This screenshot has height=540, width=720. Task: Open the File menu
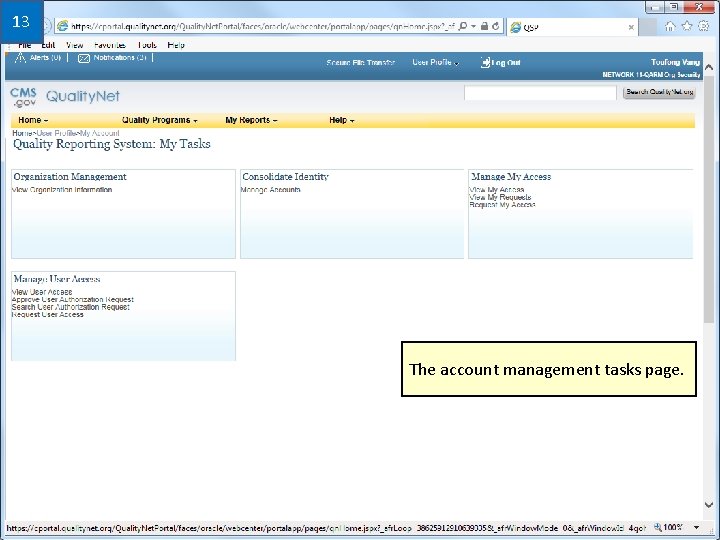tap(24, 45)
